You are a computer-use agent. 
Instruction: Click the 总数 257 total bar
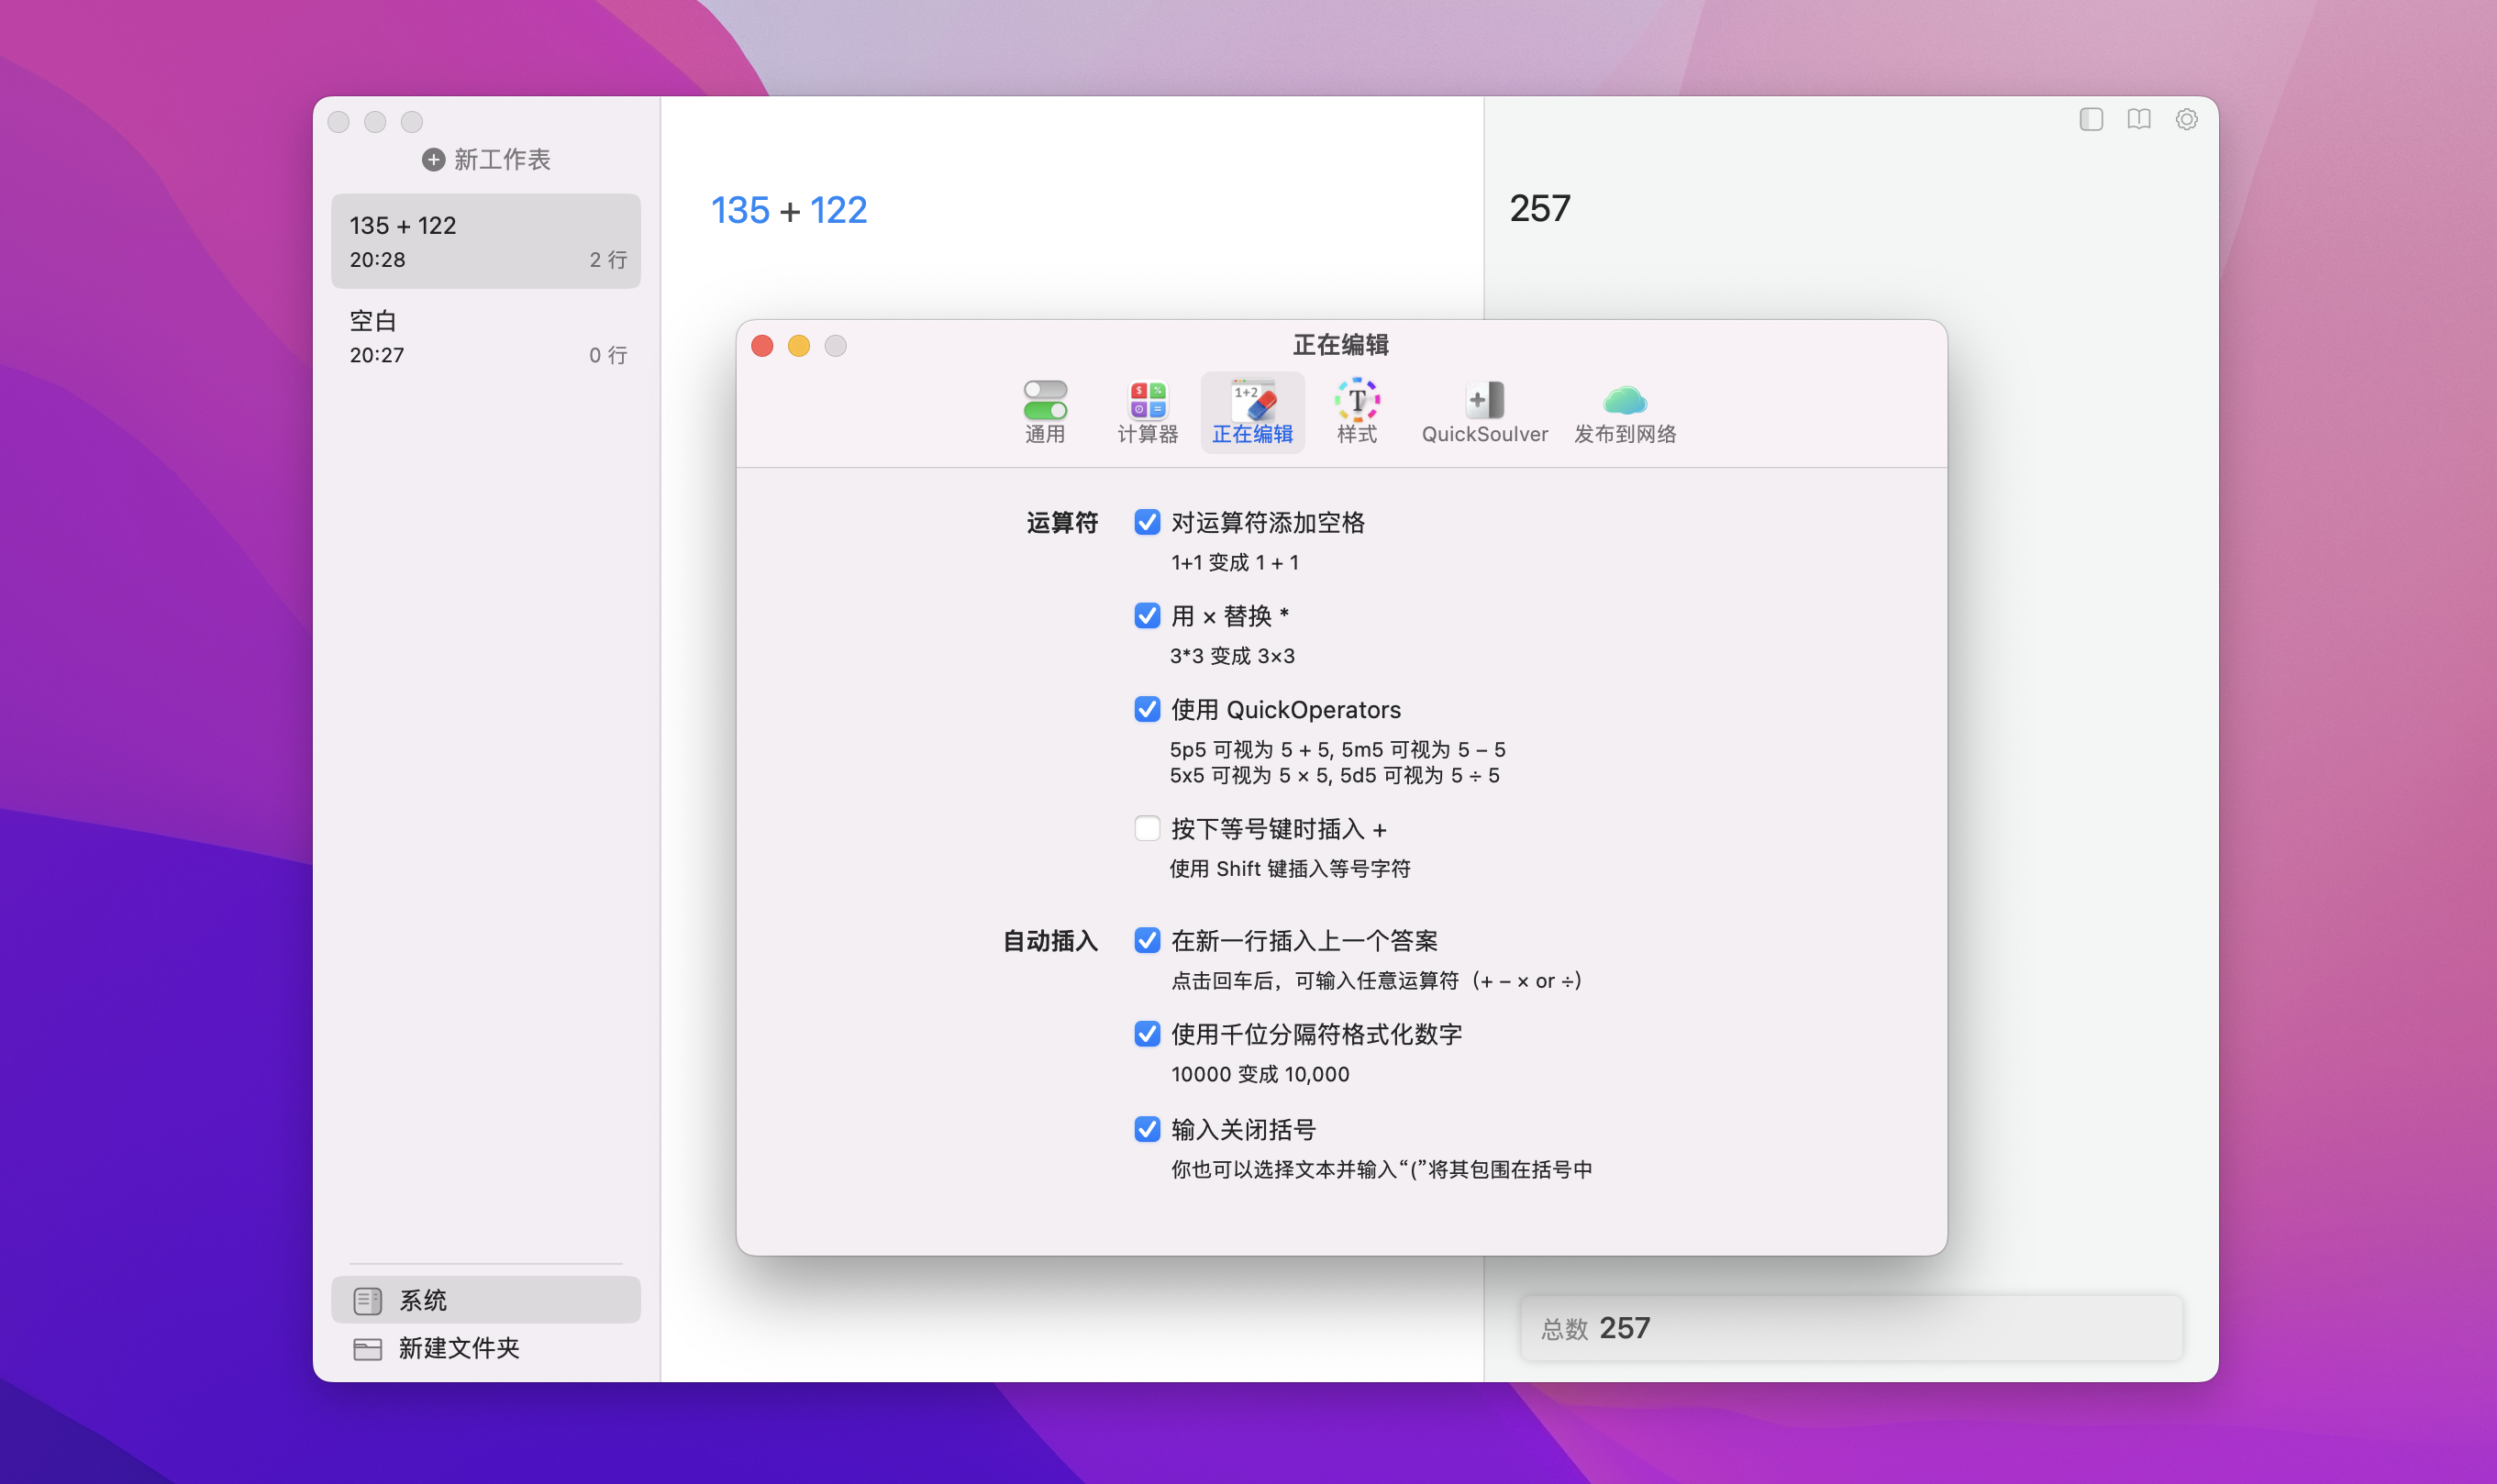click(x=1850, y=1328)
